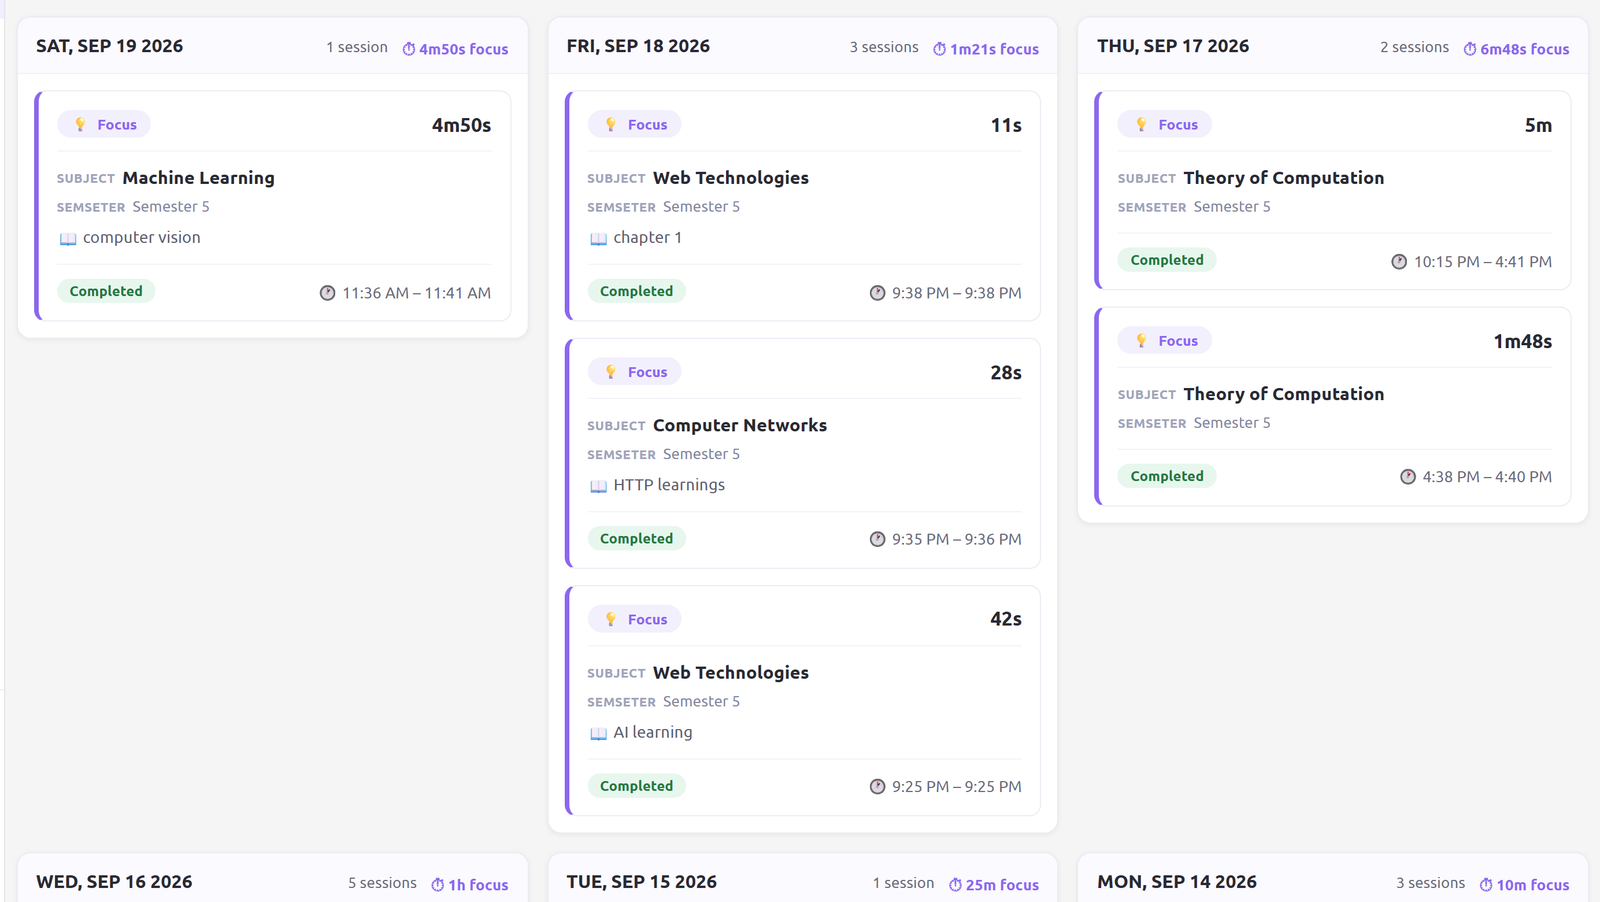Click the clock icon next to 11:36 AM
1600x902 pixels.
327,293
